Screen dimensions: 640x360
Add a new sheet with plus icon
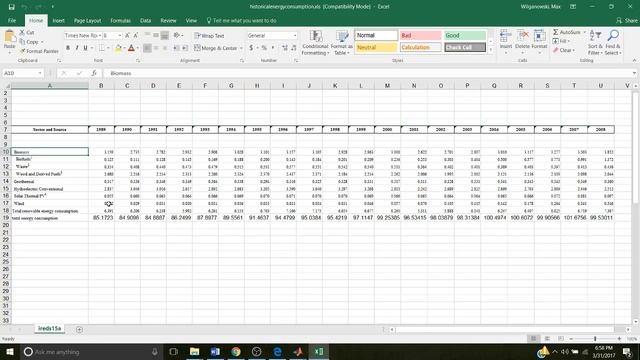tap(79, 329)
